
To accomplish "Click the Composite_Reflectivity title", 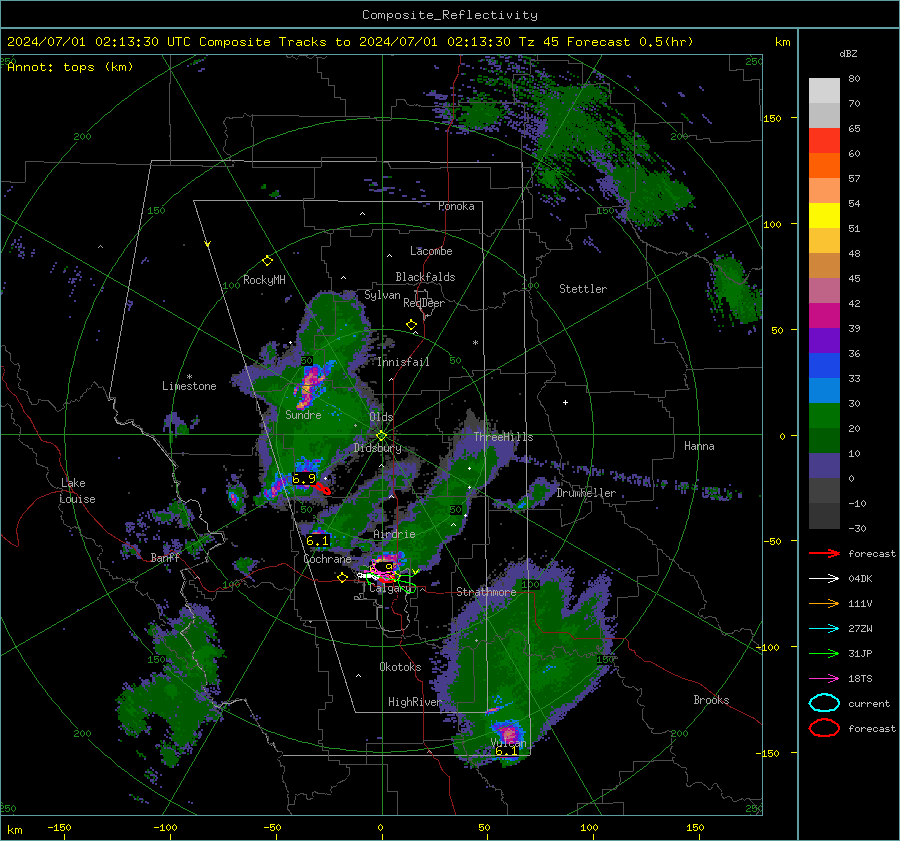I will click(x=449, y=15).
